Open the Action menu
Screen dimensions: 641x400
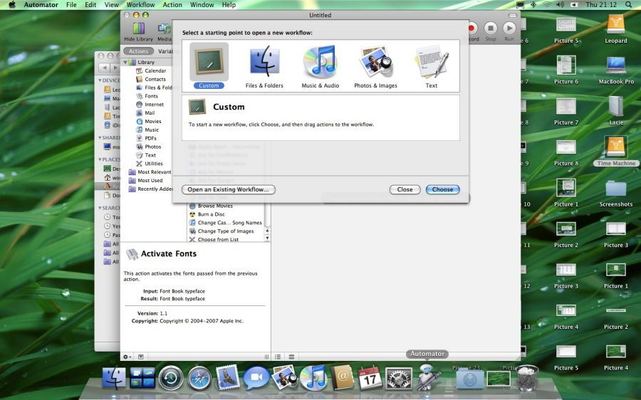coord(173,5)
